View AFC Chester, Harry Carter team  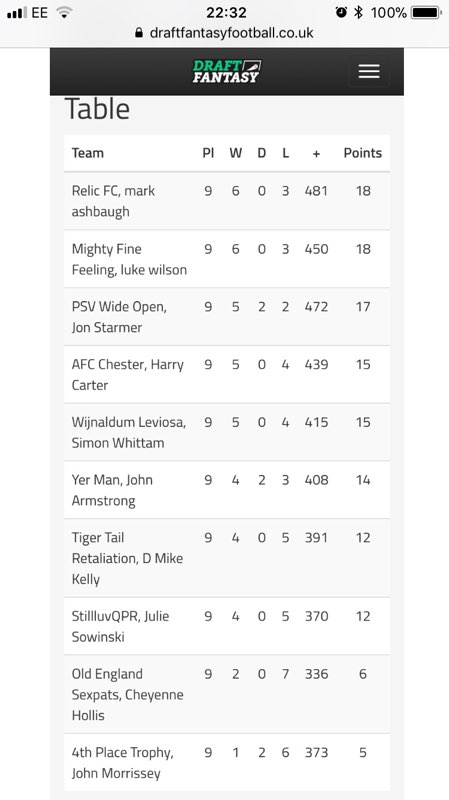point(227,374)
